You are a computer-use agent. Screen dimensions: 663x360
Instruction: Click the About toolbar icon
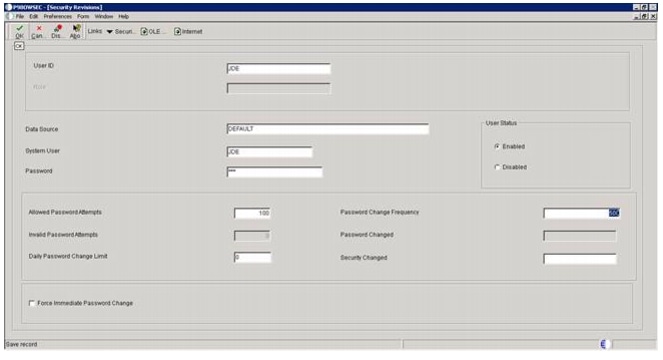76,28
